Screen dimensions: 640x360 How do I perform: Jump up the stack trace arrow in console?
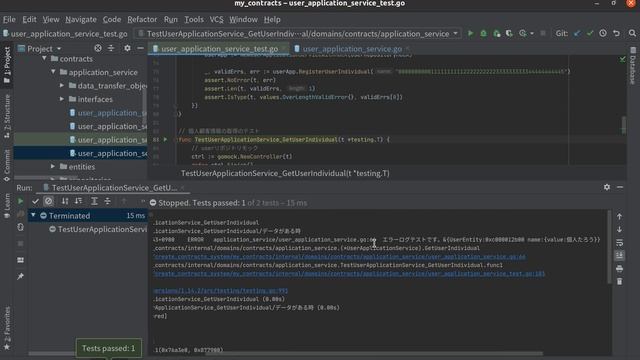(620, 216)
